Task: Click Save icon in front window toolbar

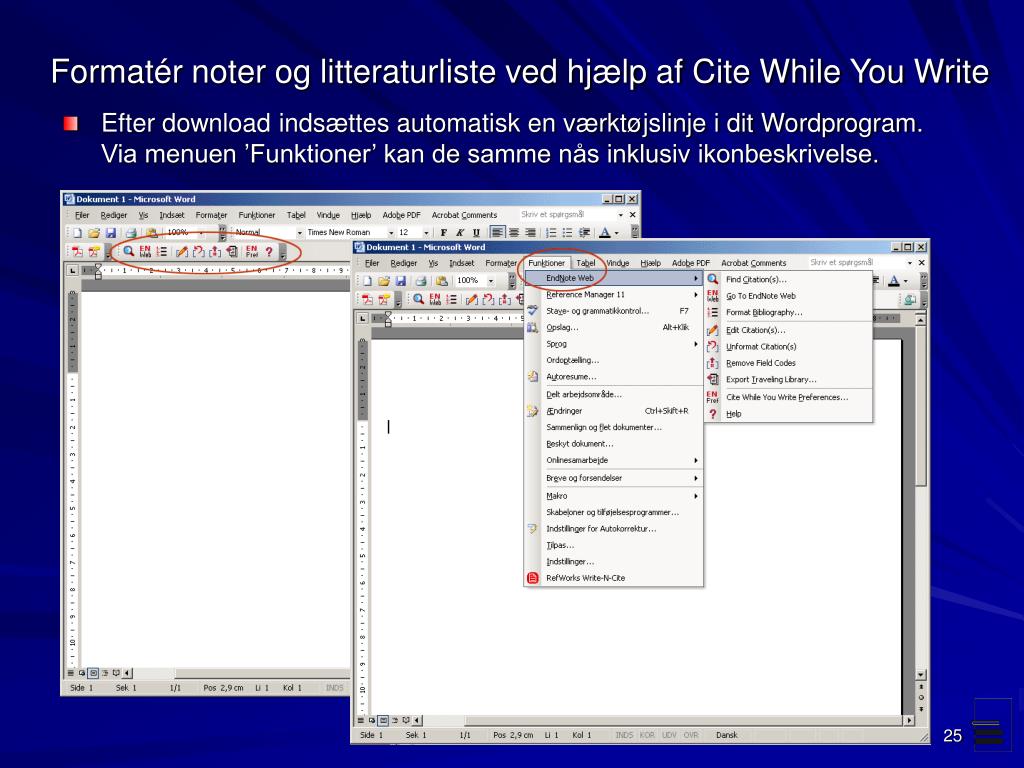Action: point(400,281)
